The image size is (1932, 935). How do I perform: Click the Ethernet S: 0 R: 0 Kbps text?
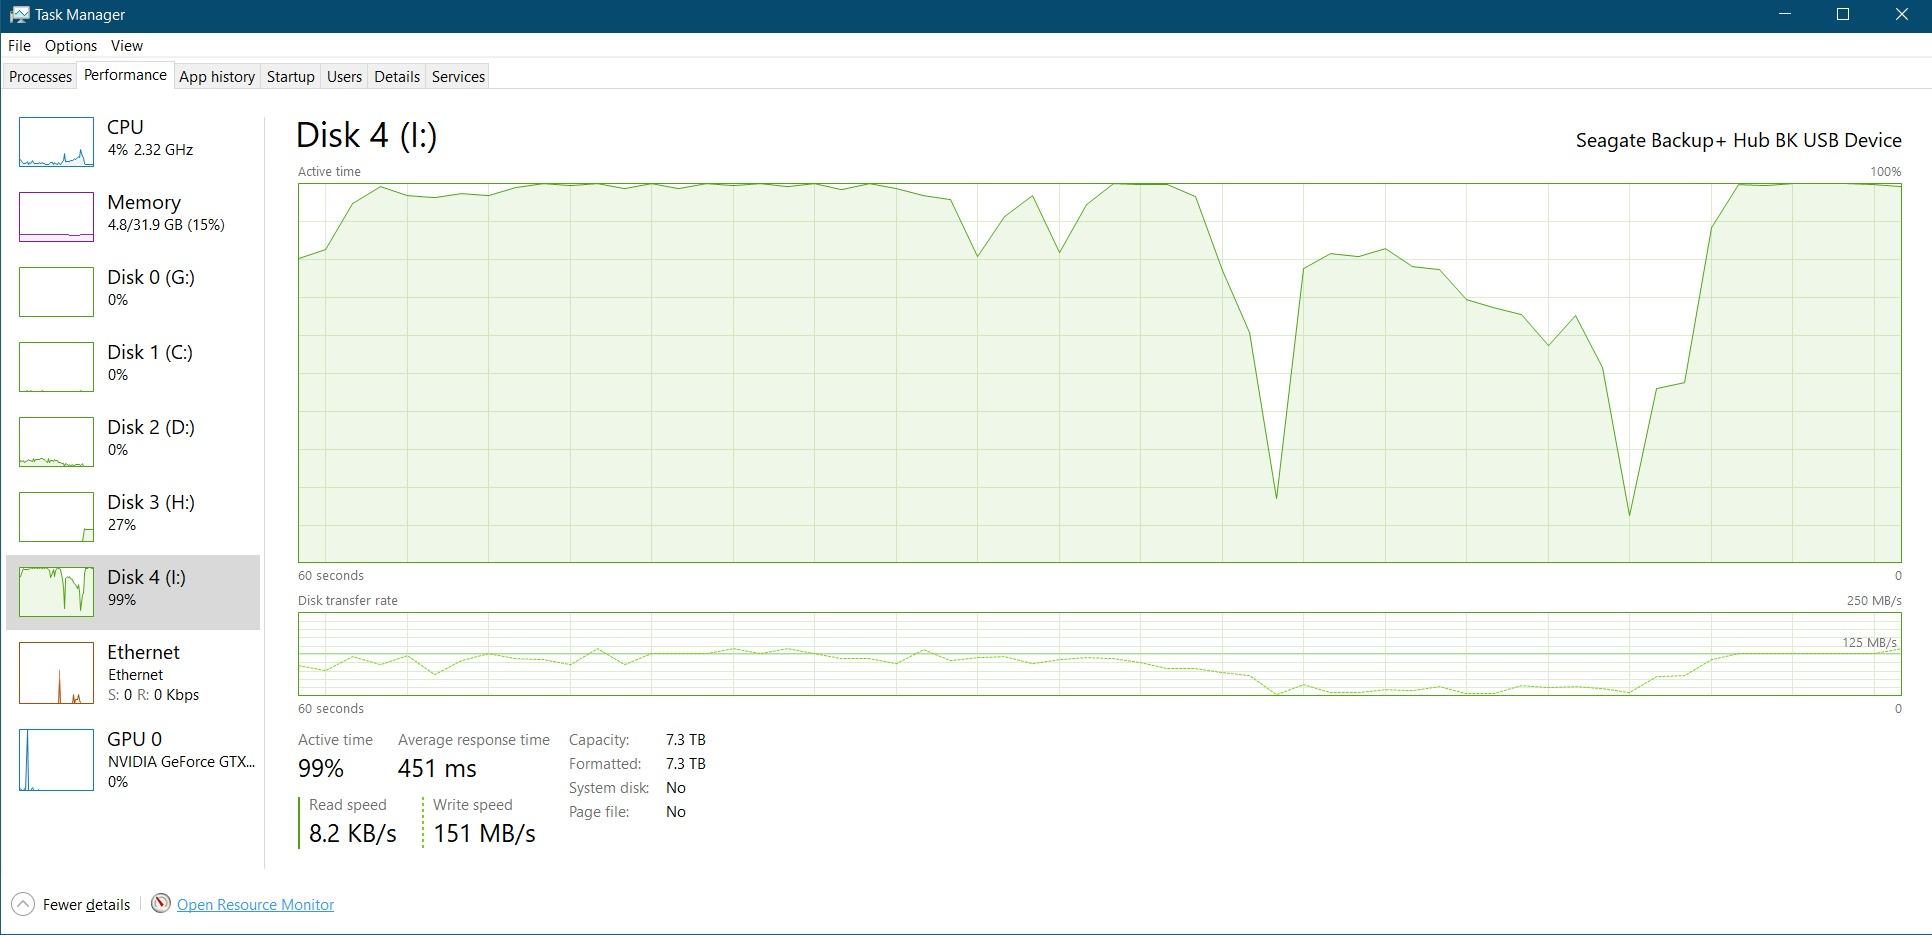click(153, 694)
